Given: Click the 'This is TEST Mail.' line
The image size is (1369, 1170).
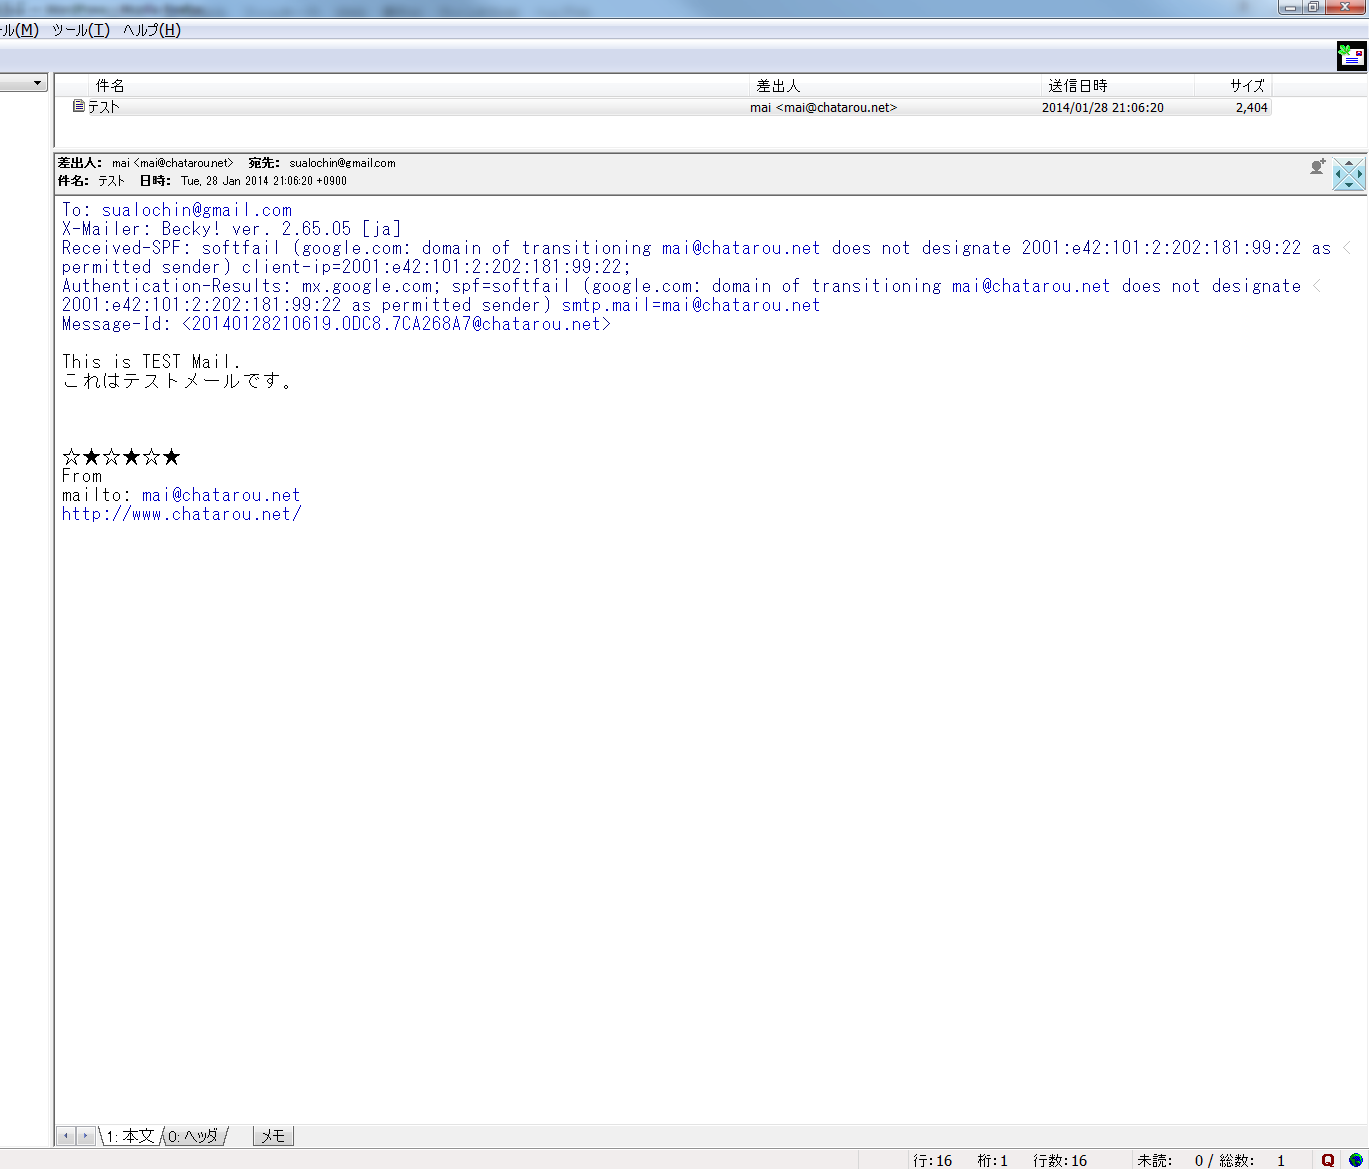Looking at the screenshot, I should [x=151, y=362].
